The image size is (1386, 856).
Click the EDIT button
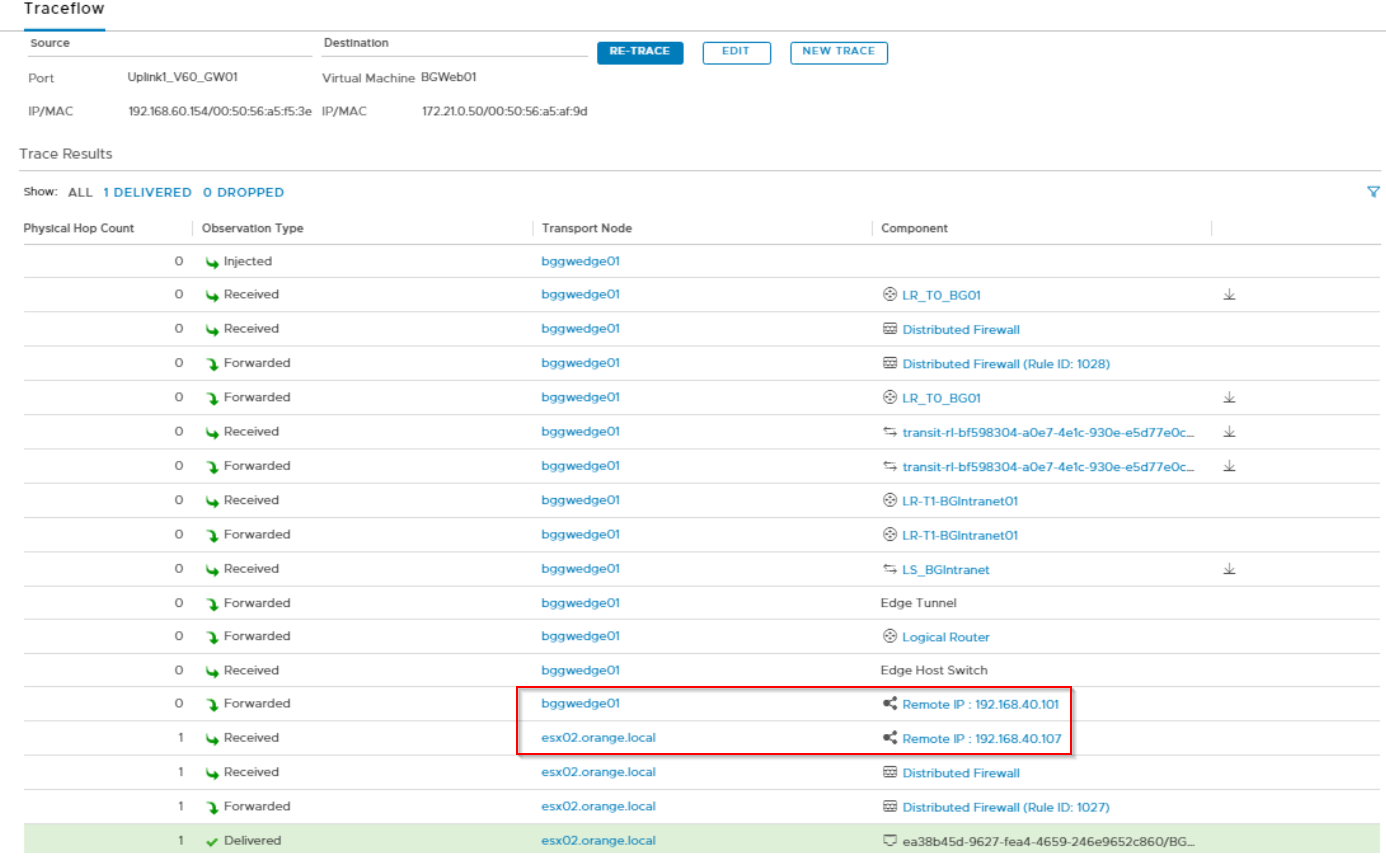737,52
